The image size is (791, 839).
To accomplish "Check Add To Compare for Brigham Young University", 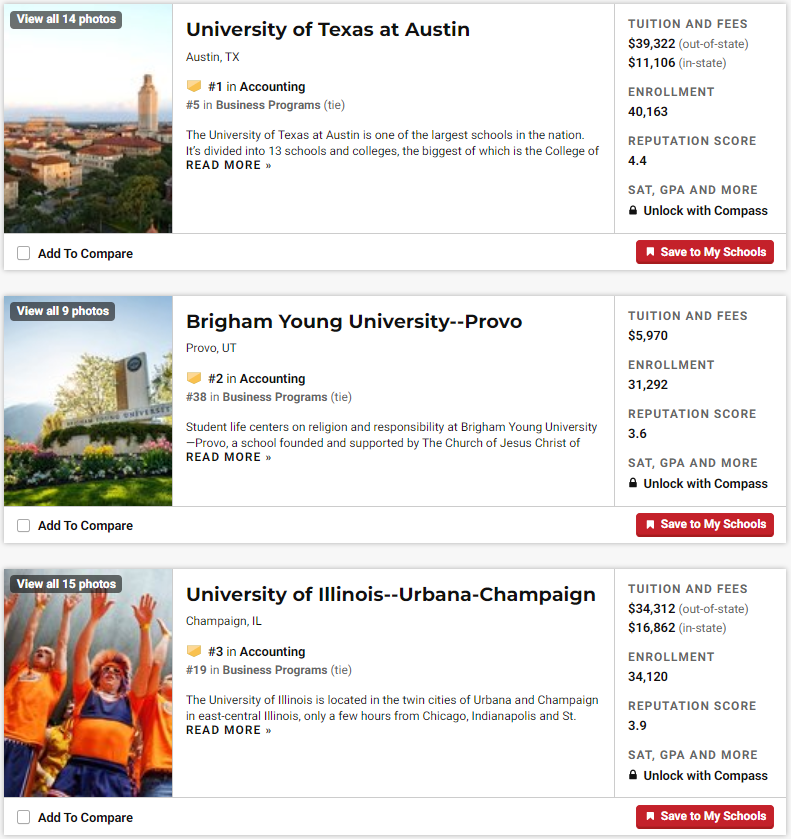I will pos(24,525).
